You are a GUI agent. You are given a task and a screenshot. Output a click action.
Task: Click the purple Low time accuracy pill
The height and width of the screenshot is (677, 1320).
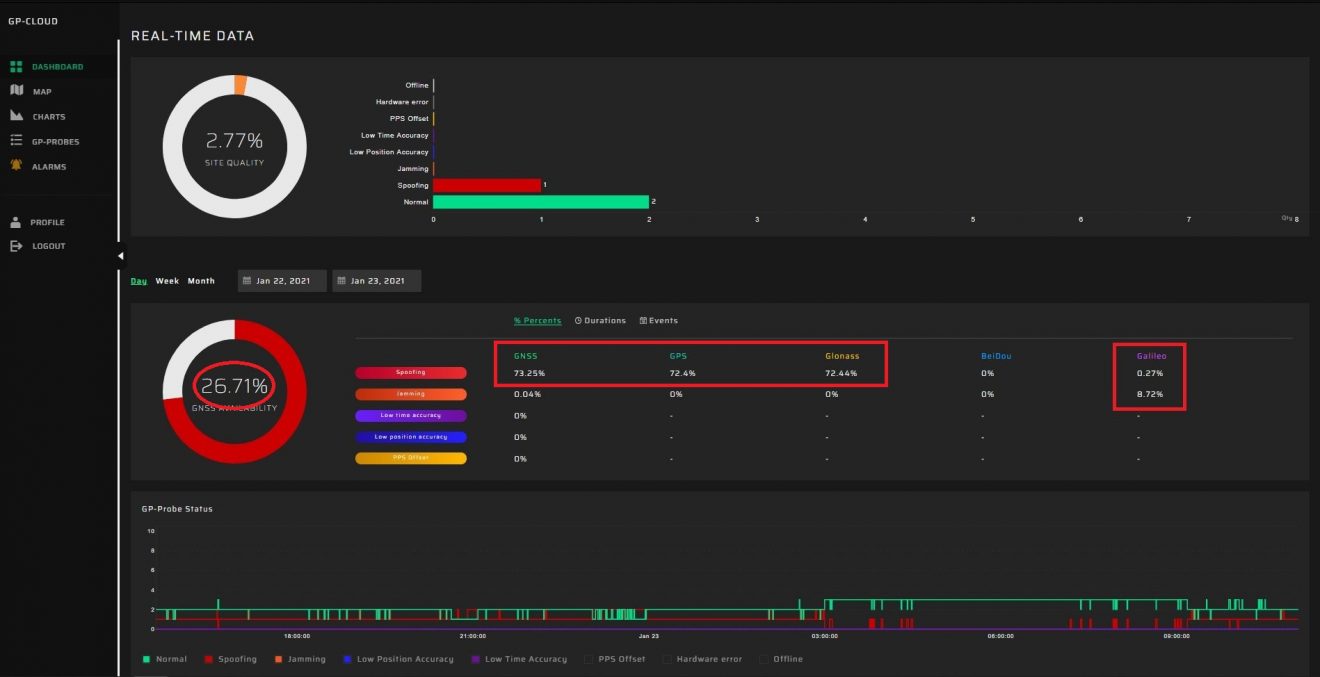[410, 415]
